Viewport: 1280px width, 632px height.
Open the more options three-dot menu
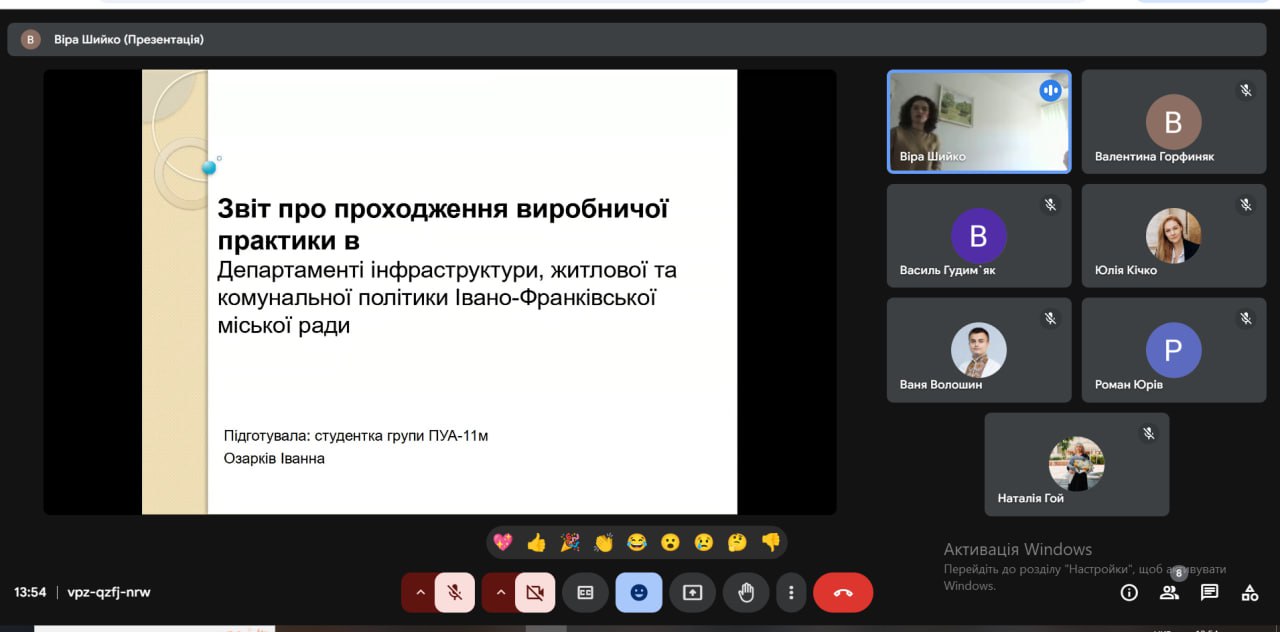pos(791,592)
